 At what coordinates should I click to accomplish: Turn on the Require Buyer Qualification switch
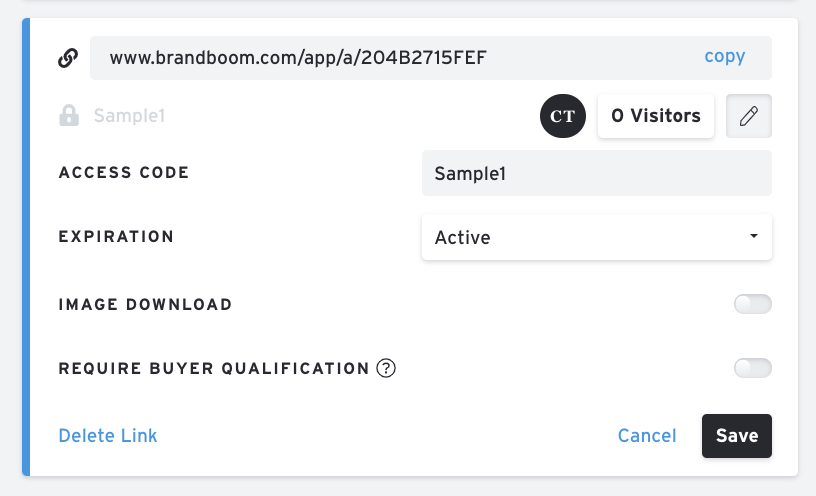(752, 368)
